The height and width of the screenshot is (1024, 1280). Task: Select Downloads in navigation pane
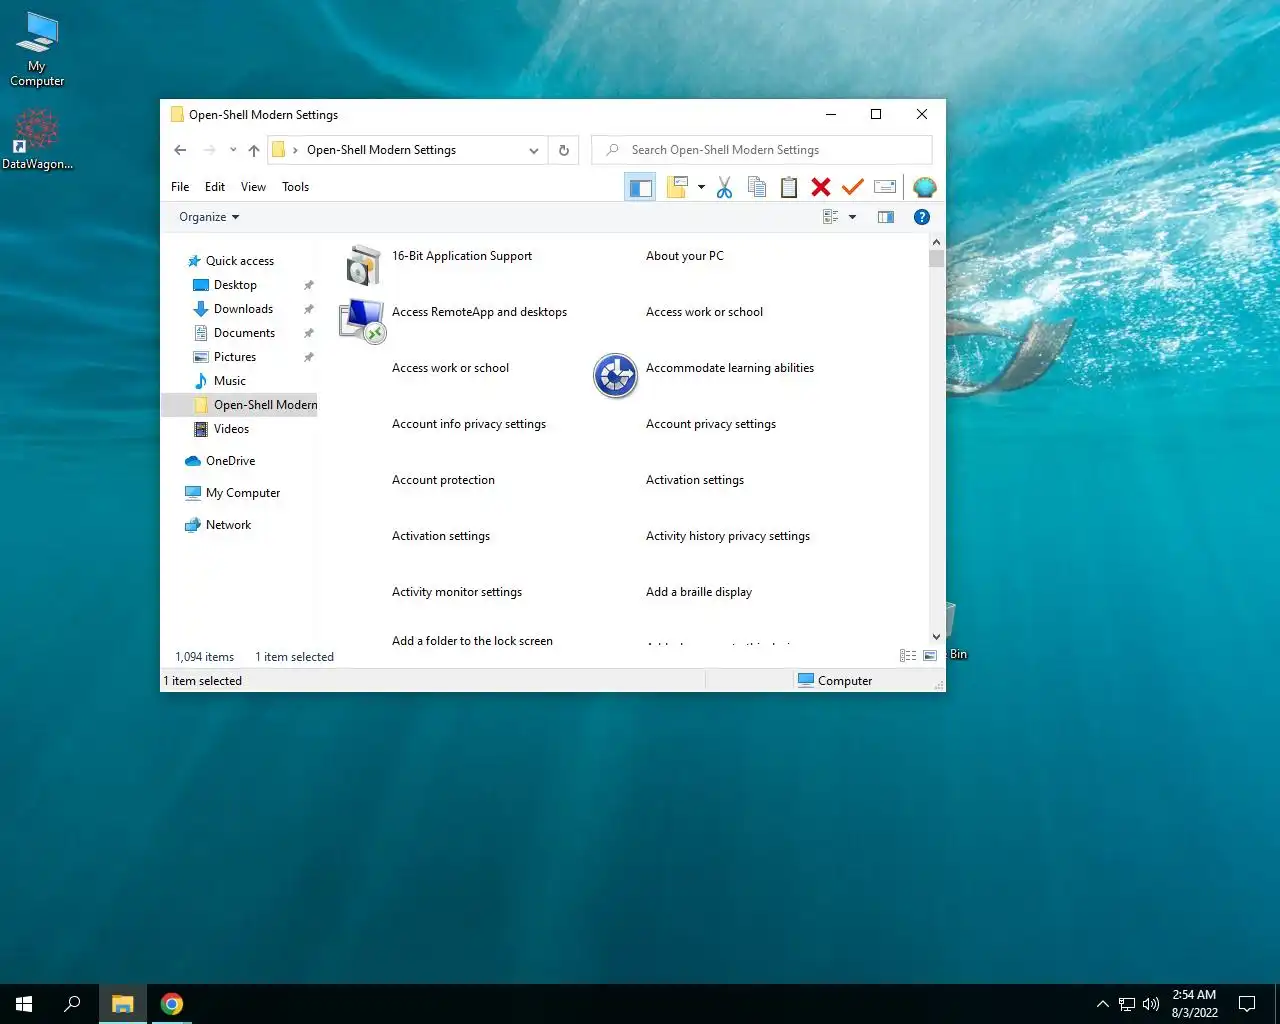click(243, 309)
